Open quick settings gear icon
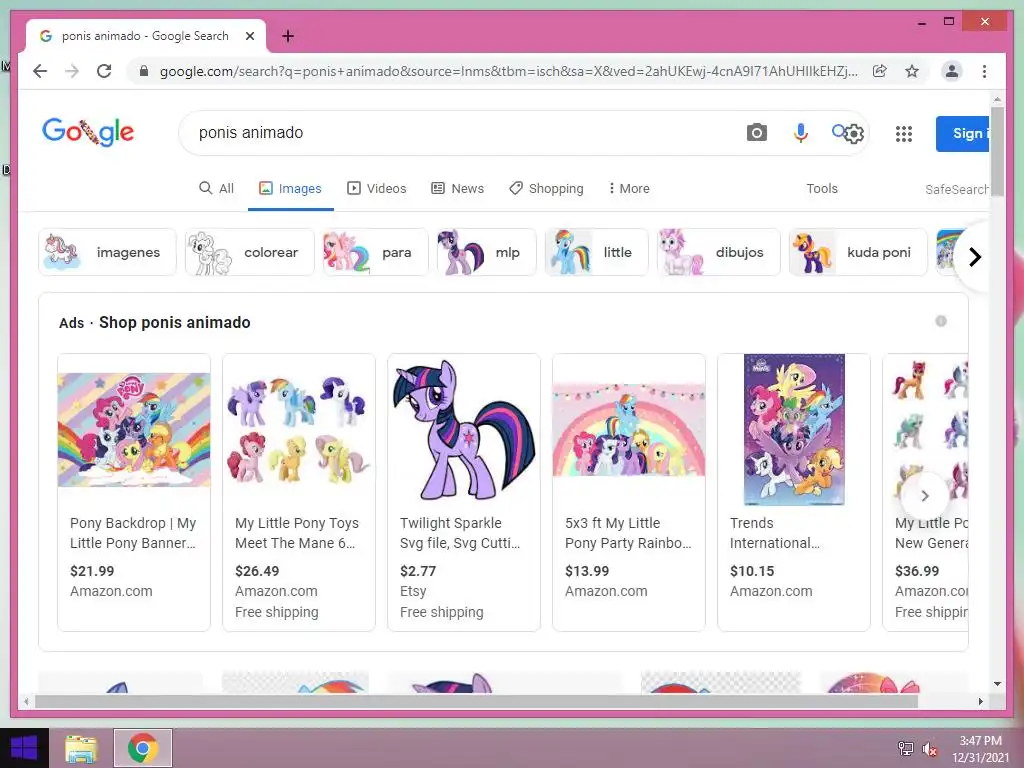Viewport: 1024px width, 768px height. [x=854, y=134]
